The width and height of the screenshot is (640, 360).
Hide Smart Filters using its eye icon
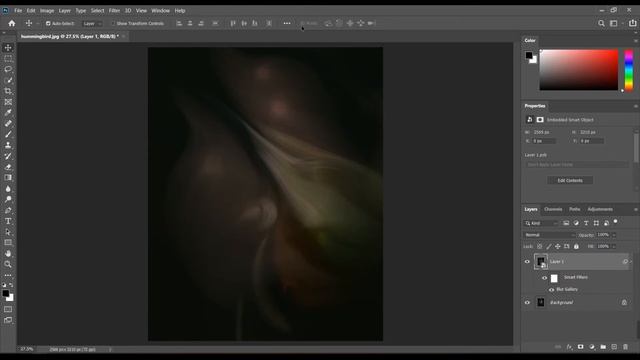coord(544,278)
